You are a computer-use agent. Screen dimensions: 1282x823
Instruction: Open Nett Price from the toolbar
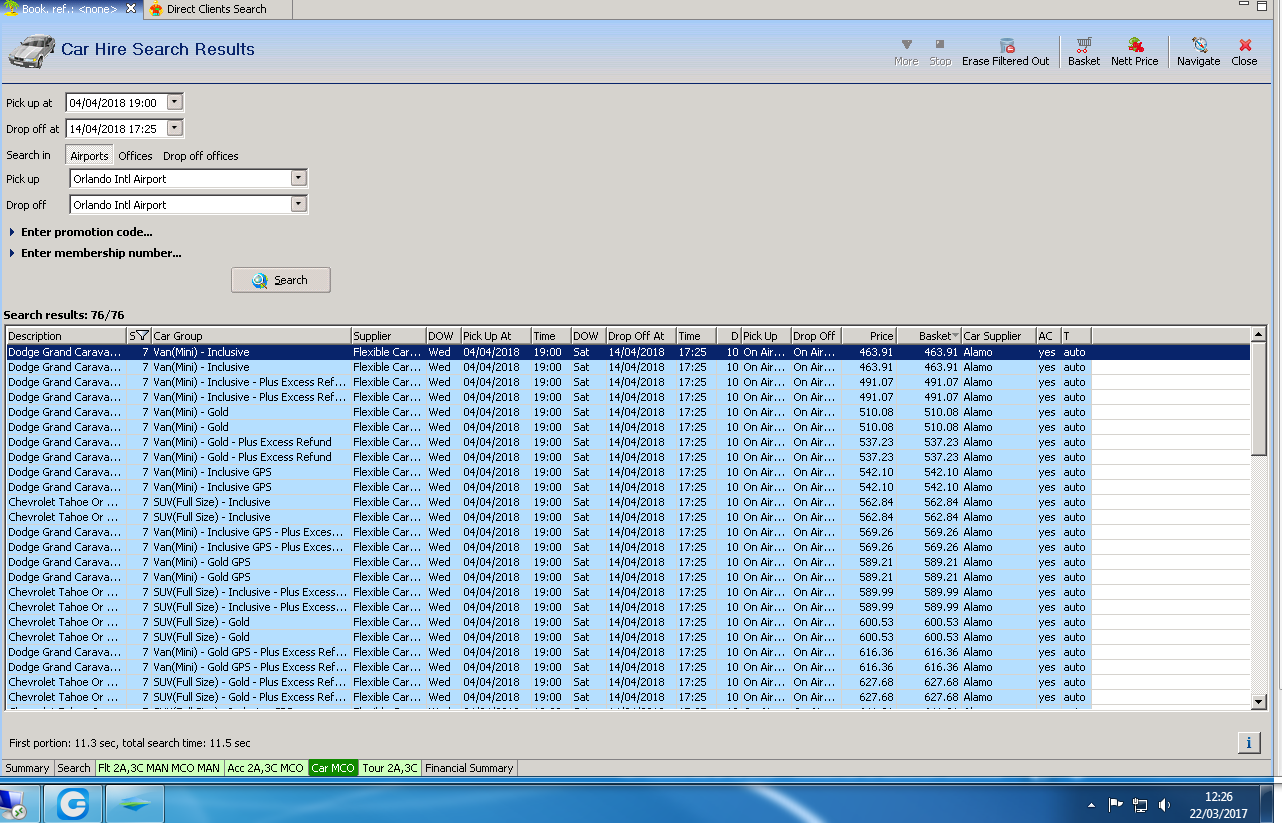[x=1134, y=52]
